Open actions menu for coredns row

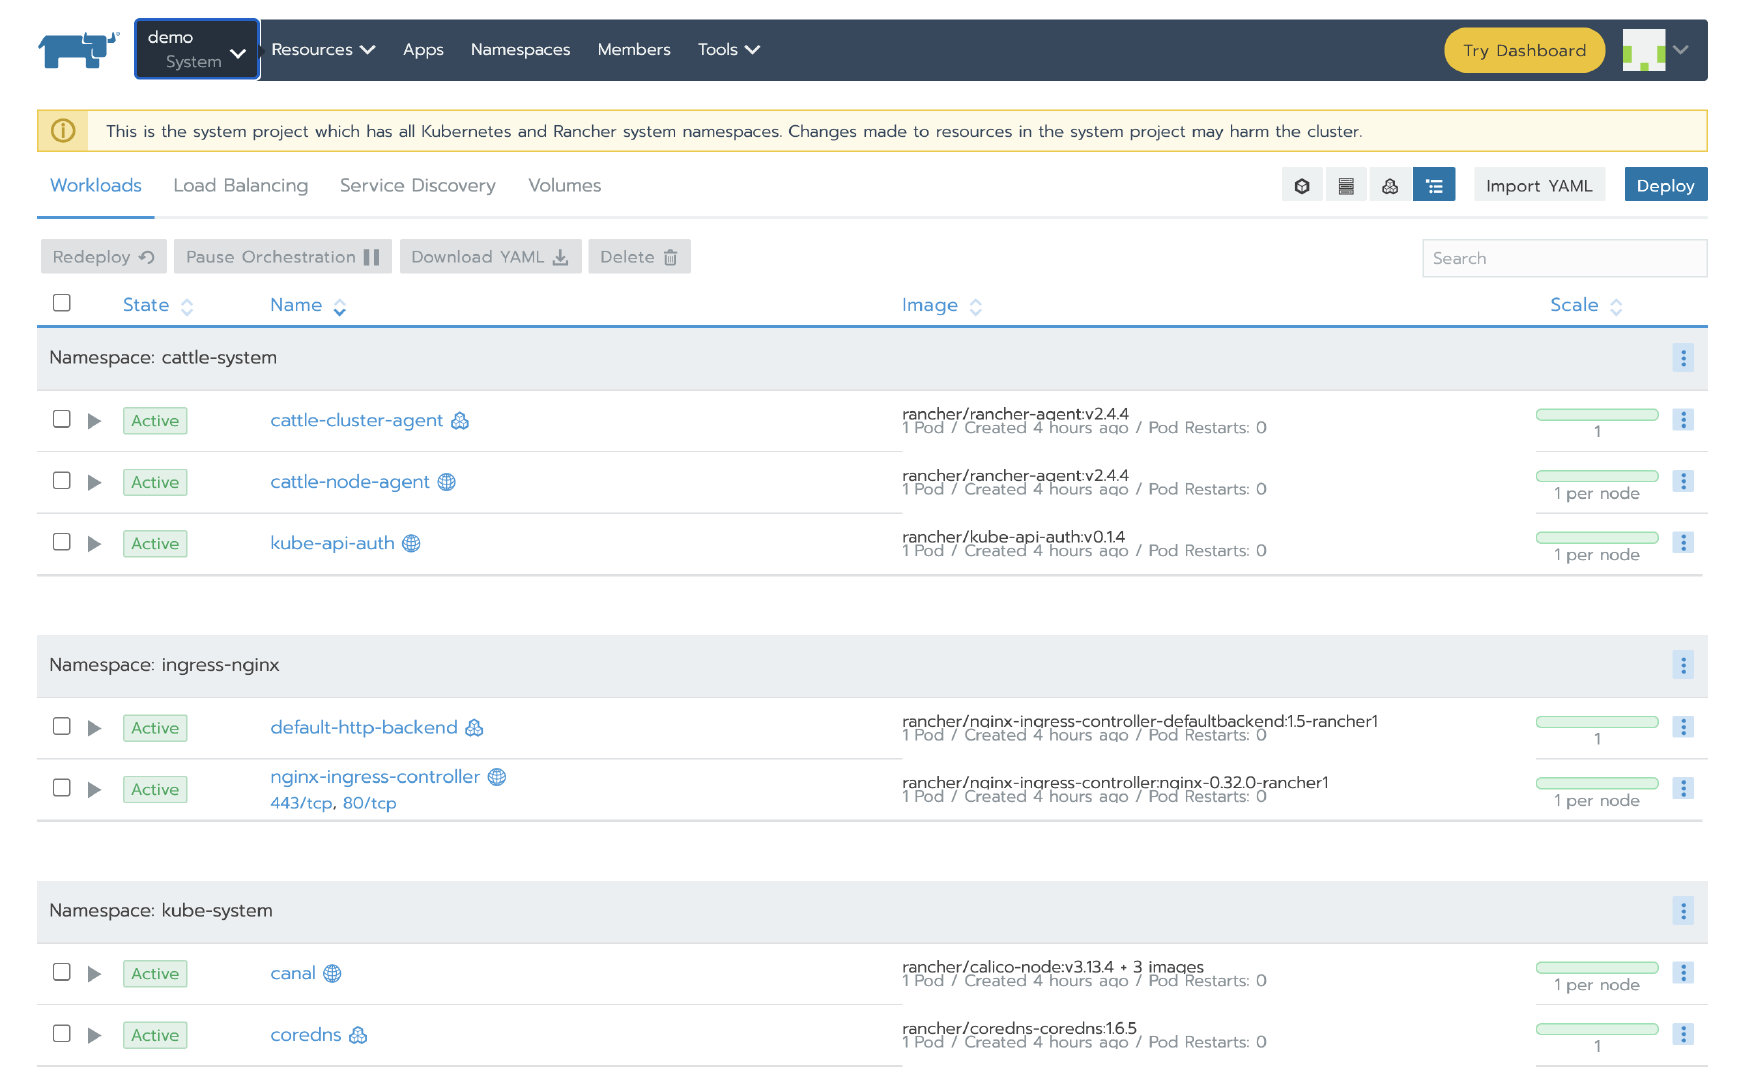(x=1683, y=1034)
